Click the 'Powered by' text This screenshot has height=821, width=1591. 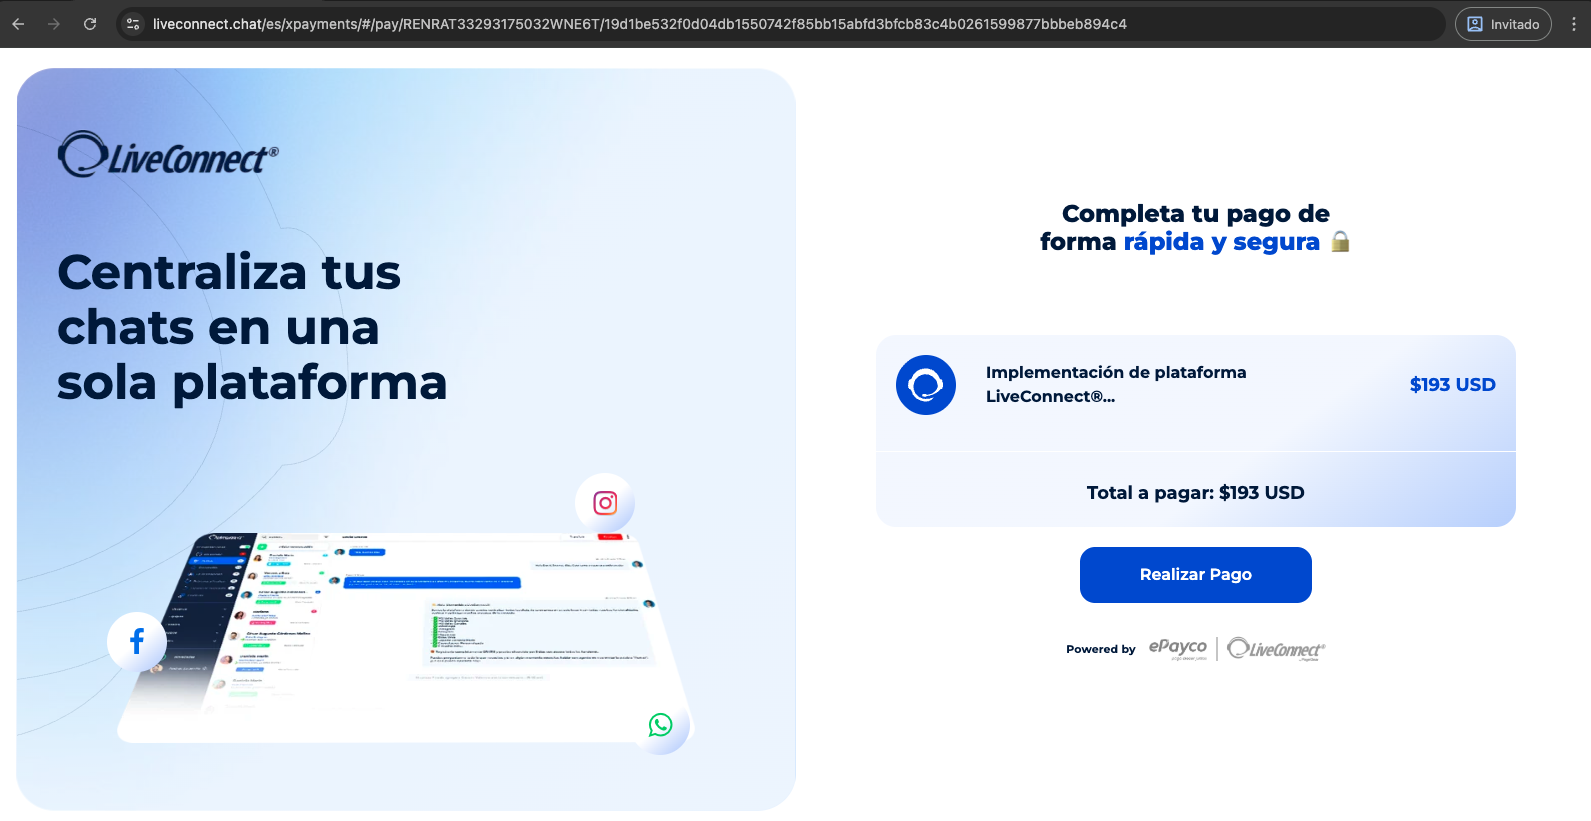click(1101, 649)
